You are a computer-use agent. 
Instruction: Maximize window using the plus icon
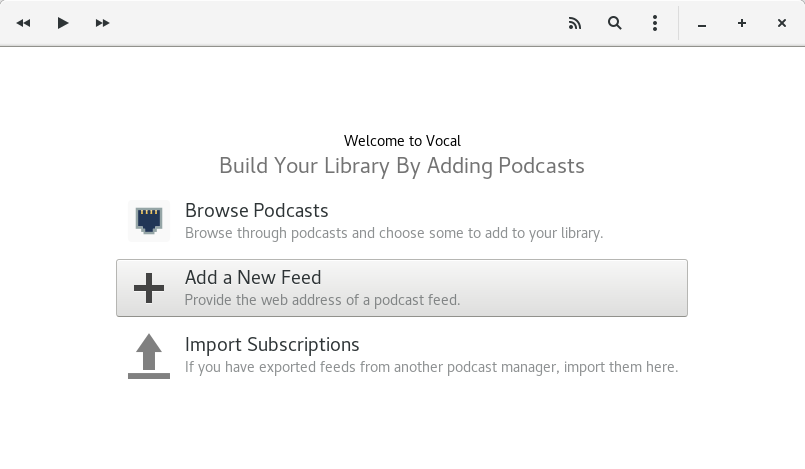(742, 23)
